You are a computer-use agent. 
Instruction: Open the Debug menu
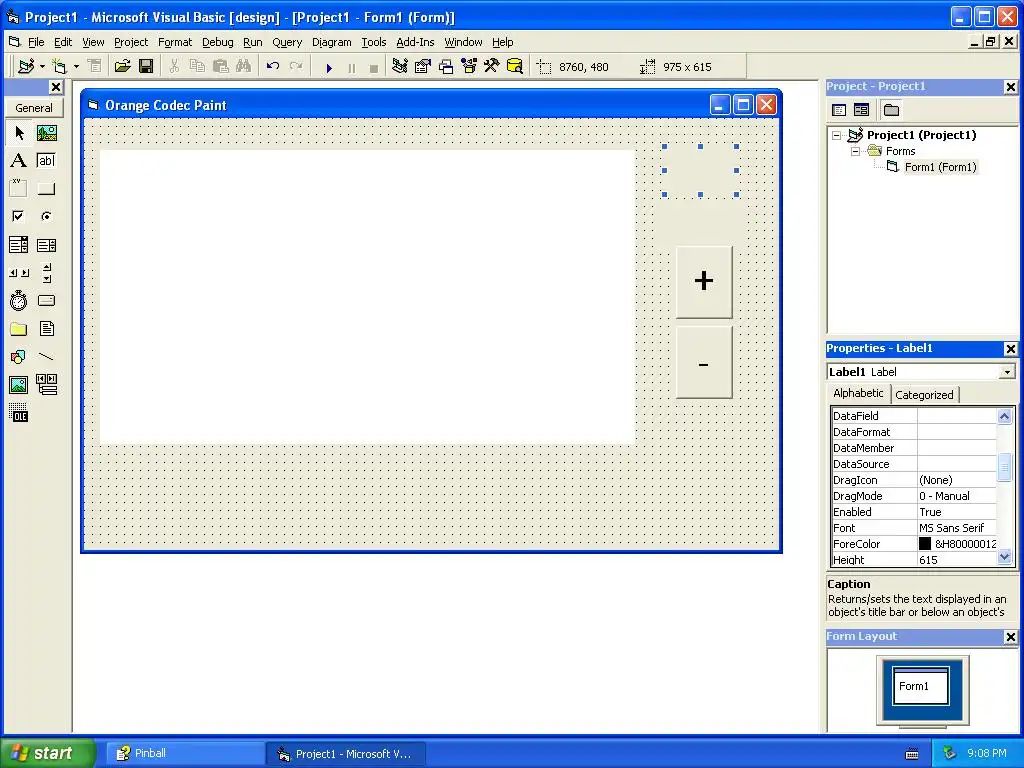click(x=217, y=42)
